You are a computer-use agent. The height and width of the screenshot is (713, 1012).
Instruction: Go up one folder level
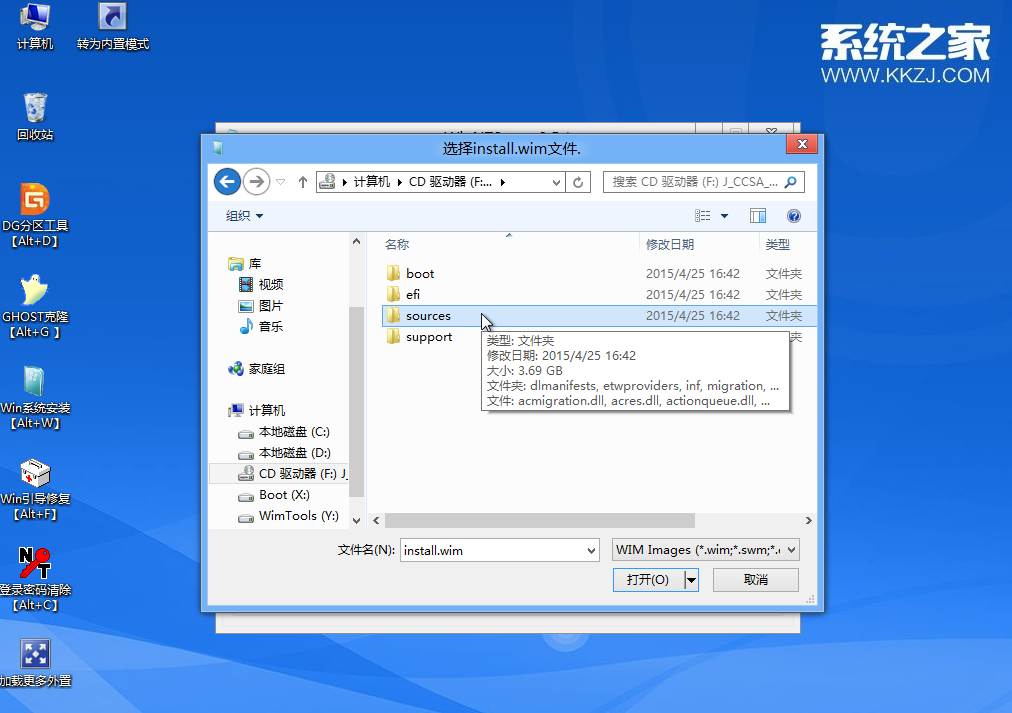tap(303, 182)
